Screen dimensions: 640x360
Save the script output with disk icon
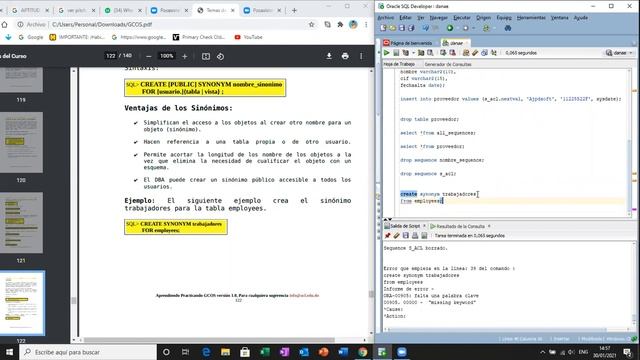coord(406,236)
